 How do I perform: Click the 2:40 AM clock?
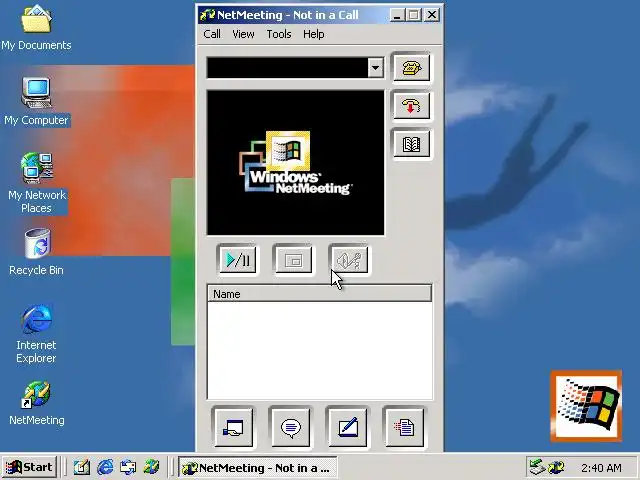[601, 468]
